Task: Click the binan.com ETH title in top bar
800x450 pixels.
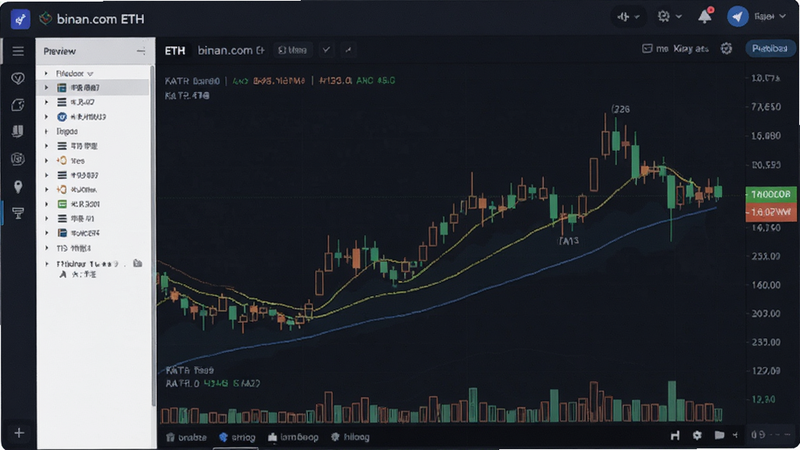Action: coord(101,19)
